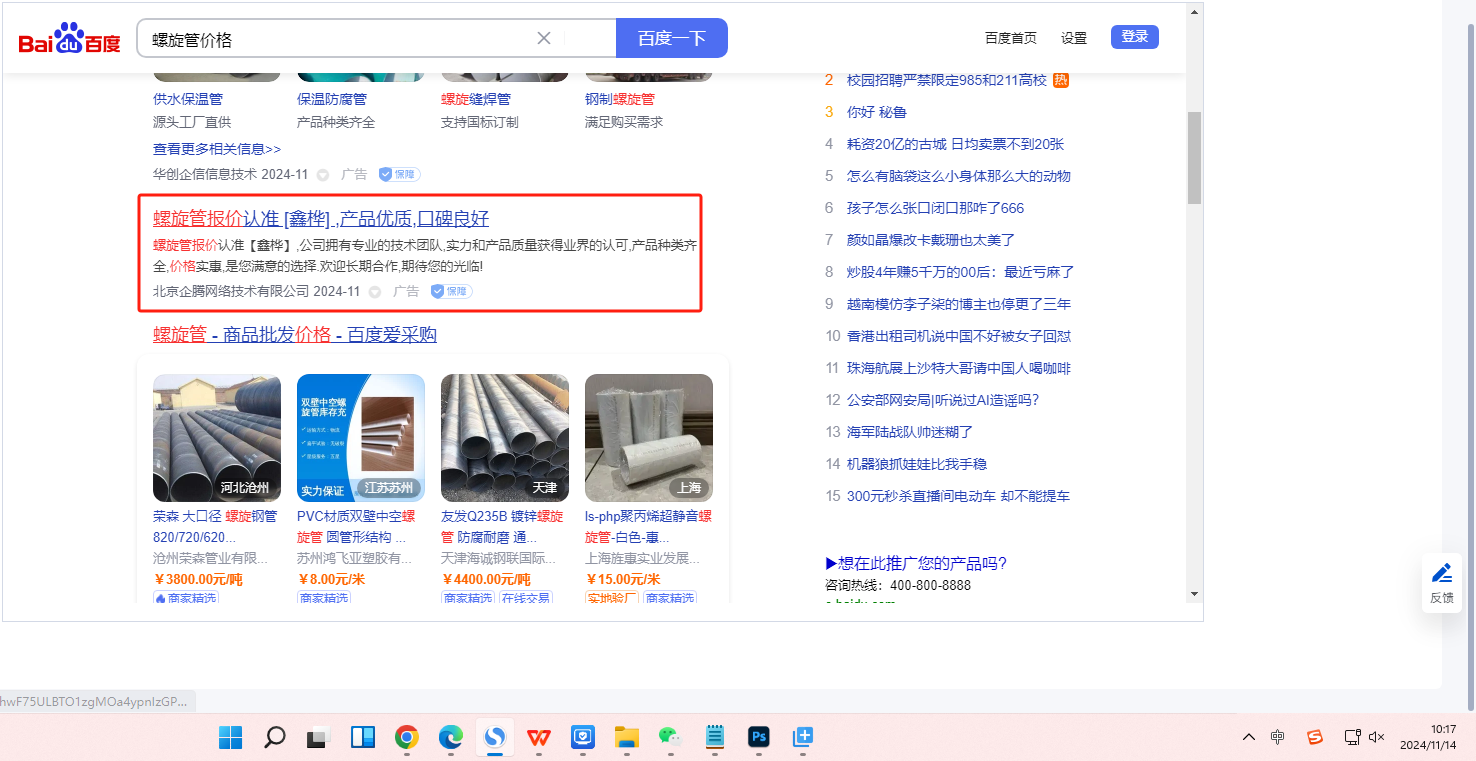Toggle the muted volume icon in tray

(x=1376, y=737)
